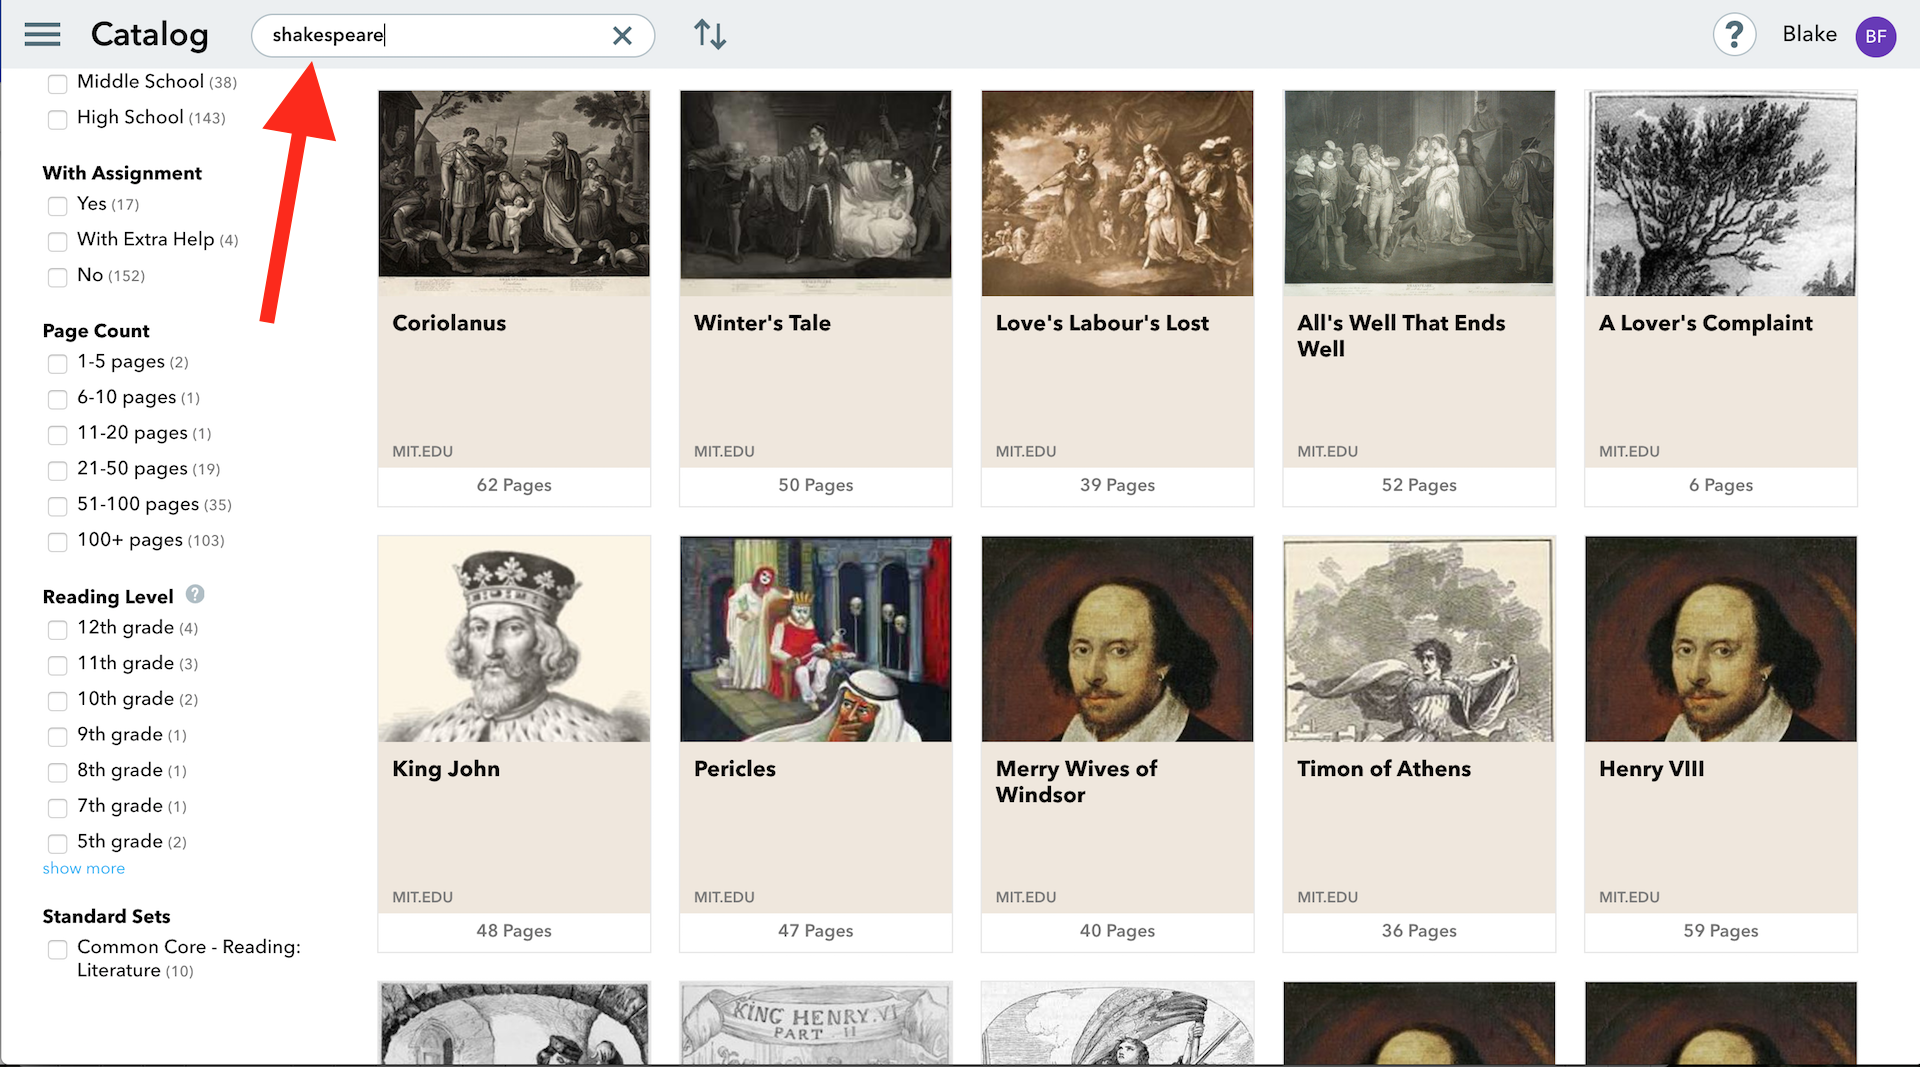Viewport: 1920px width, 1067px height.
Task: Open Love's Labour's Lost cover image
Action: point(1117,193)
